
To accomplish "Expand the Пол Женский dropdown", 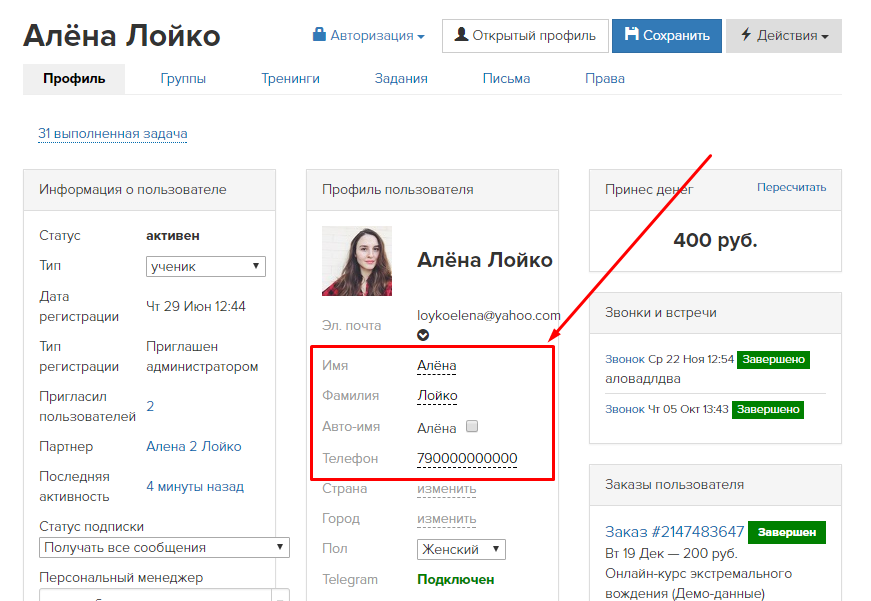I will tap(461, 549).
